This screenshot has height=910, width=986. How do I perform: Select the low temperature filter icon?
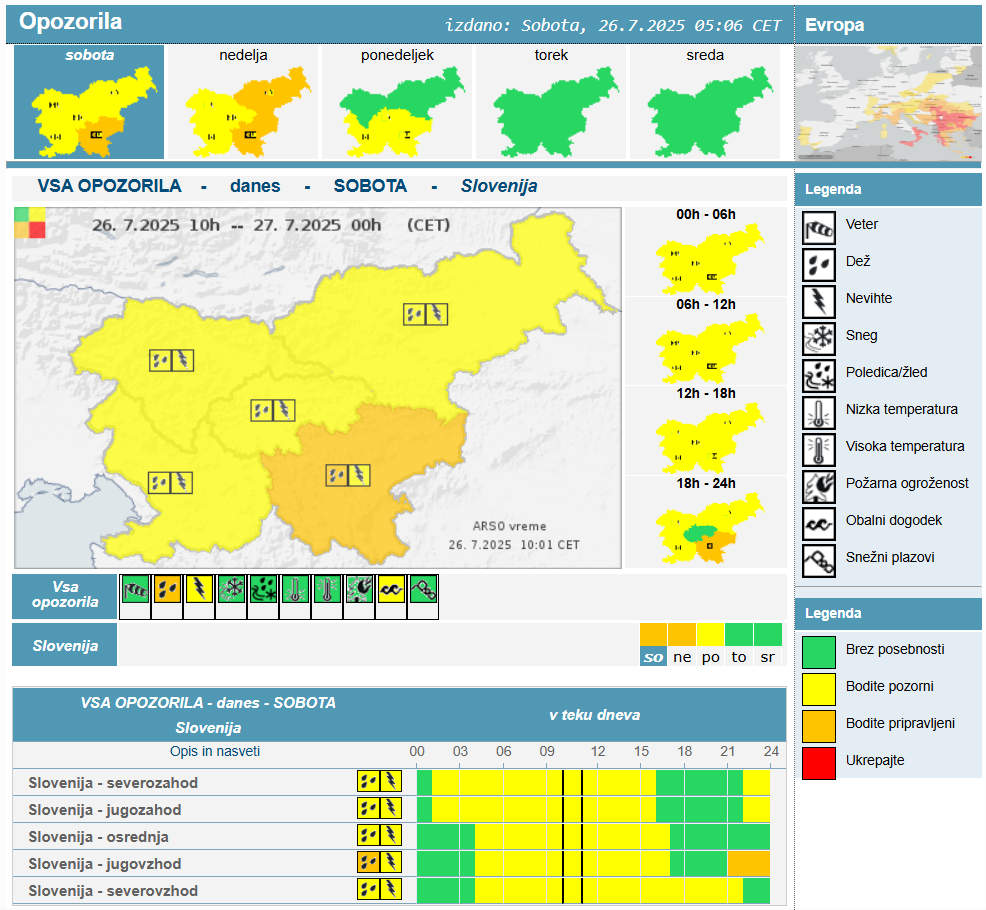[x=296, y=589]
